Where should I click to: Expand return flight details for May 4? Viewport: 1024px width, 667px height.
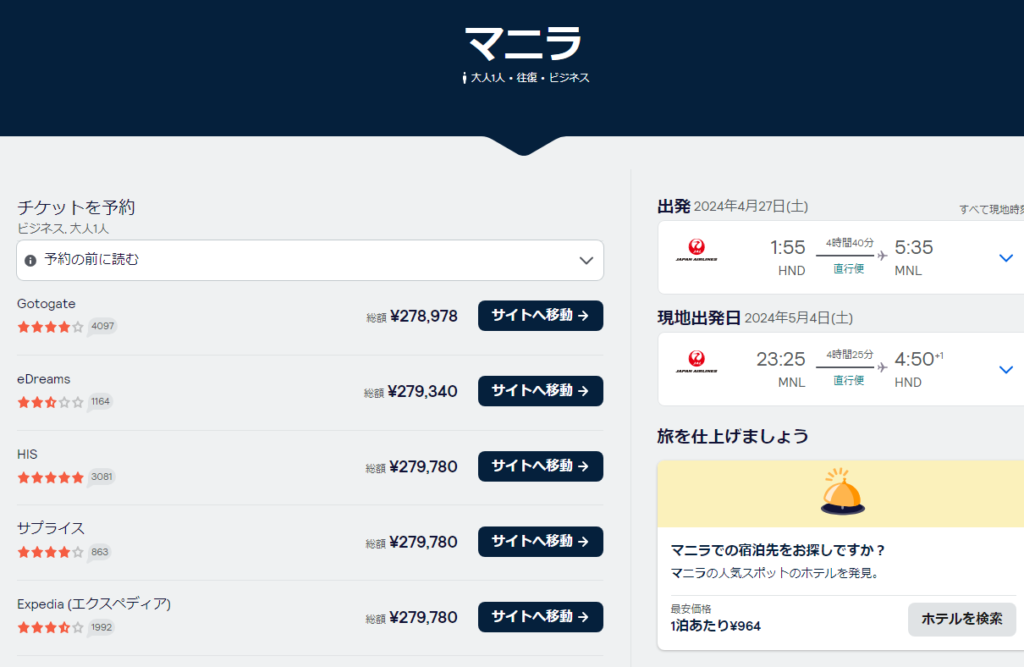[x=1006, y=370]
